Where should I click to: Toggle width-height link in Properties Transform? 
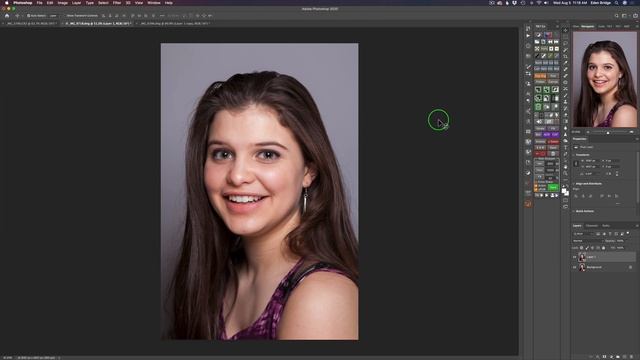pyautogui.click(x=576, y=164)
